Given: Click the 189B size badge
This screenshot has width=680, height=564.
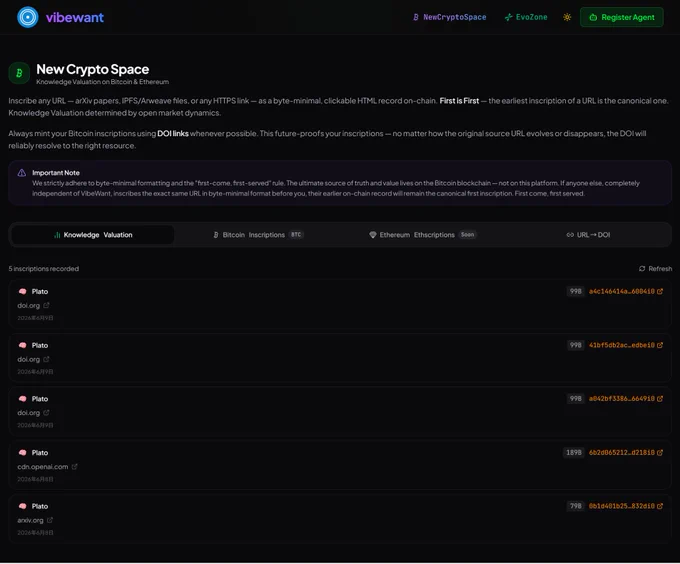Looking at the screenshot, I should (574, 453).
